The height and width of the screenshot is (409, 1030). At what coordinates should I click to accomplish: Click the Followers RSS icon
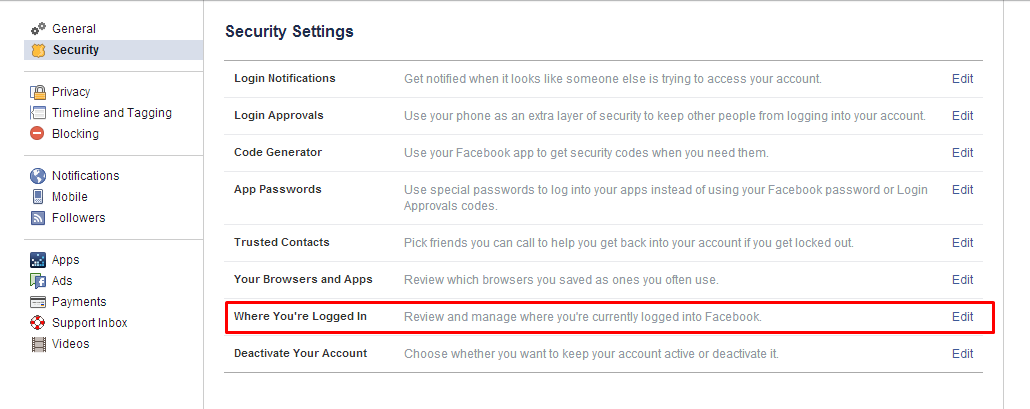pyautogui.click(x=38, y=218)
